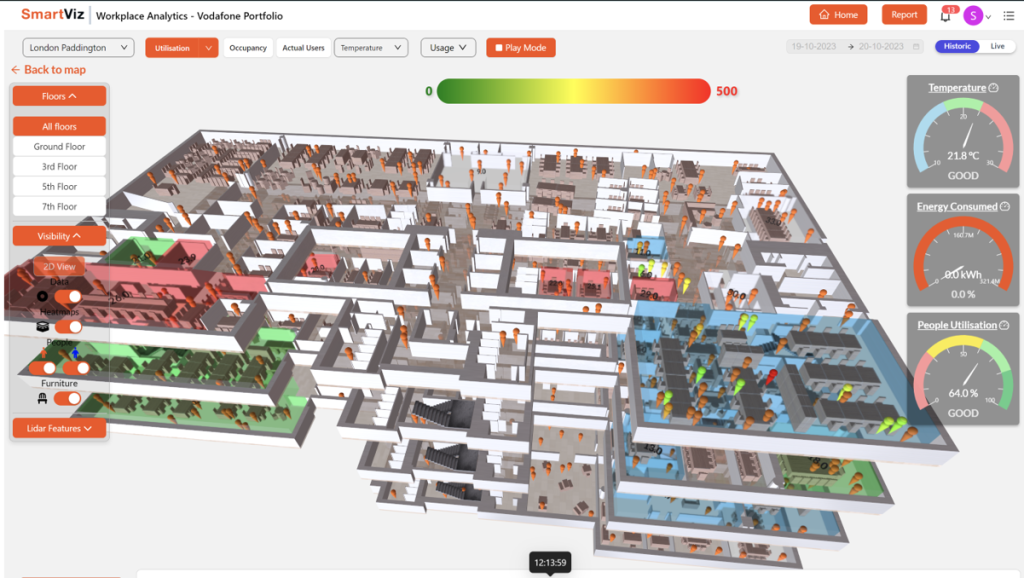This screenshot has width=1024, height=578.
Task: Turn off the Heatmaps toggle
Action: point(68,327)
